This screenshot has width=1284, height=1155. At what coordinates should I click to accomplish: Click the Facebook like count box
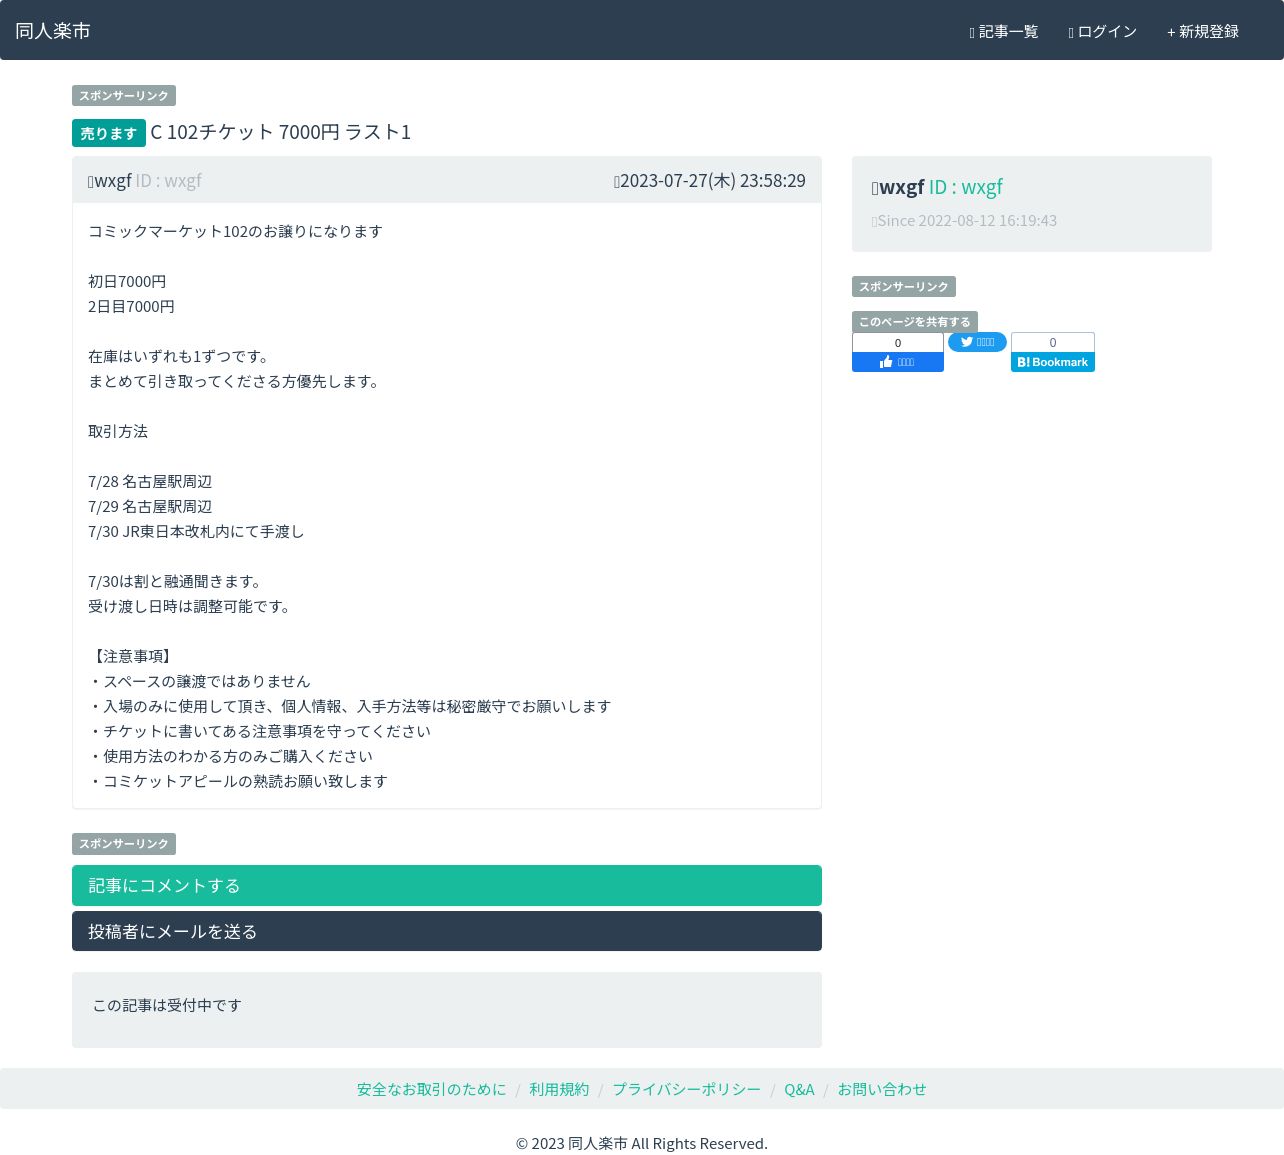pos(898,342)
